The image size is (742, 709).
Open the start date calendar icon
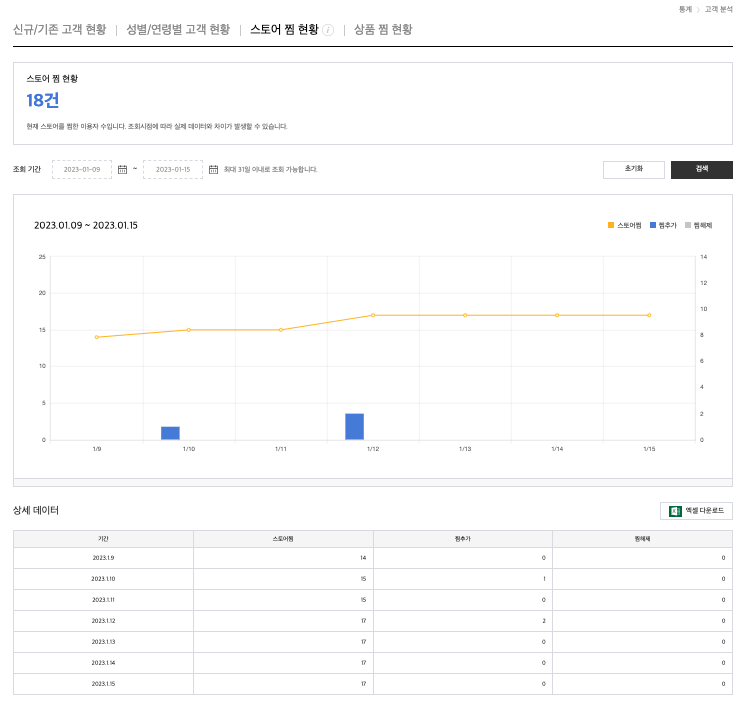122,170
